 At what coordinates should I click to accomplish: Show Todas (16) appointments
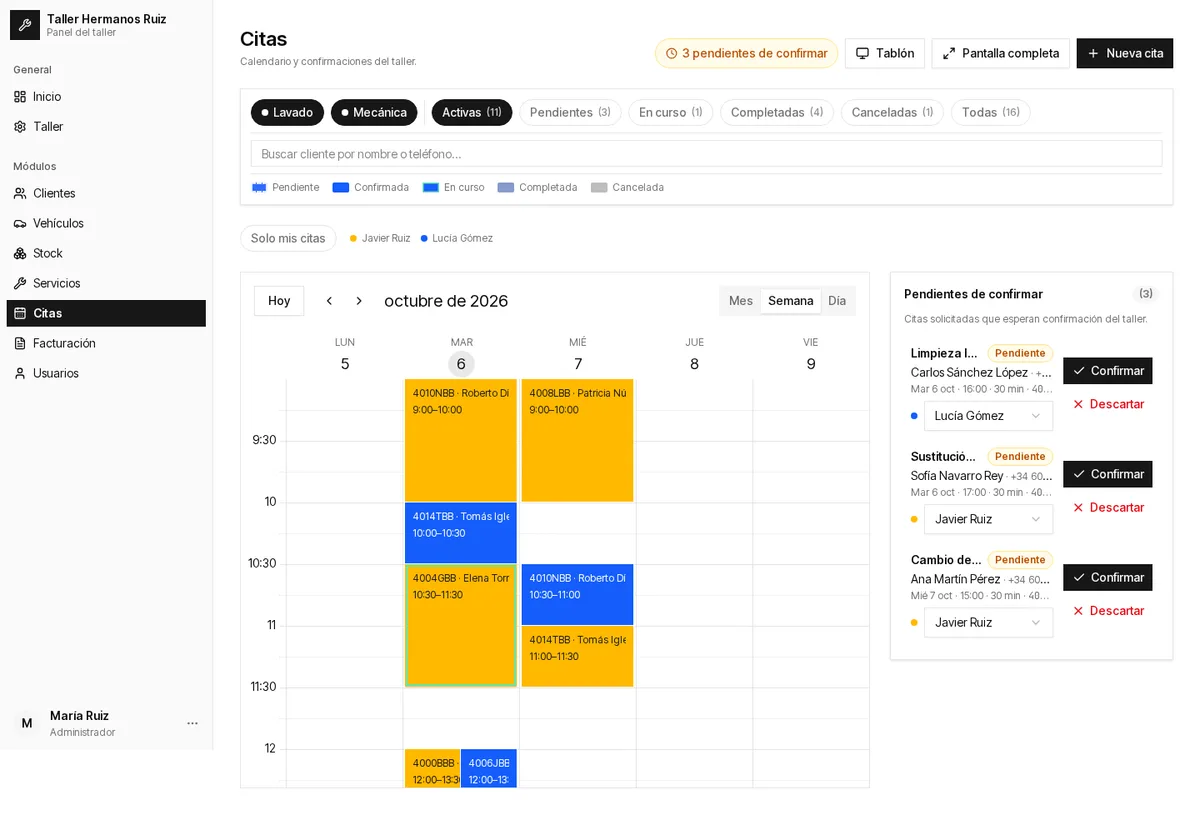(x=991, y=112)
